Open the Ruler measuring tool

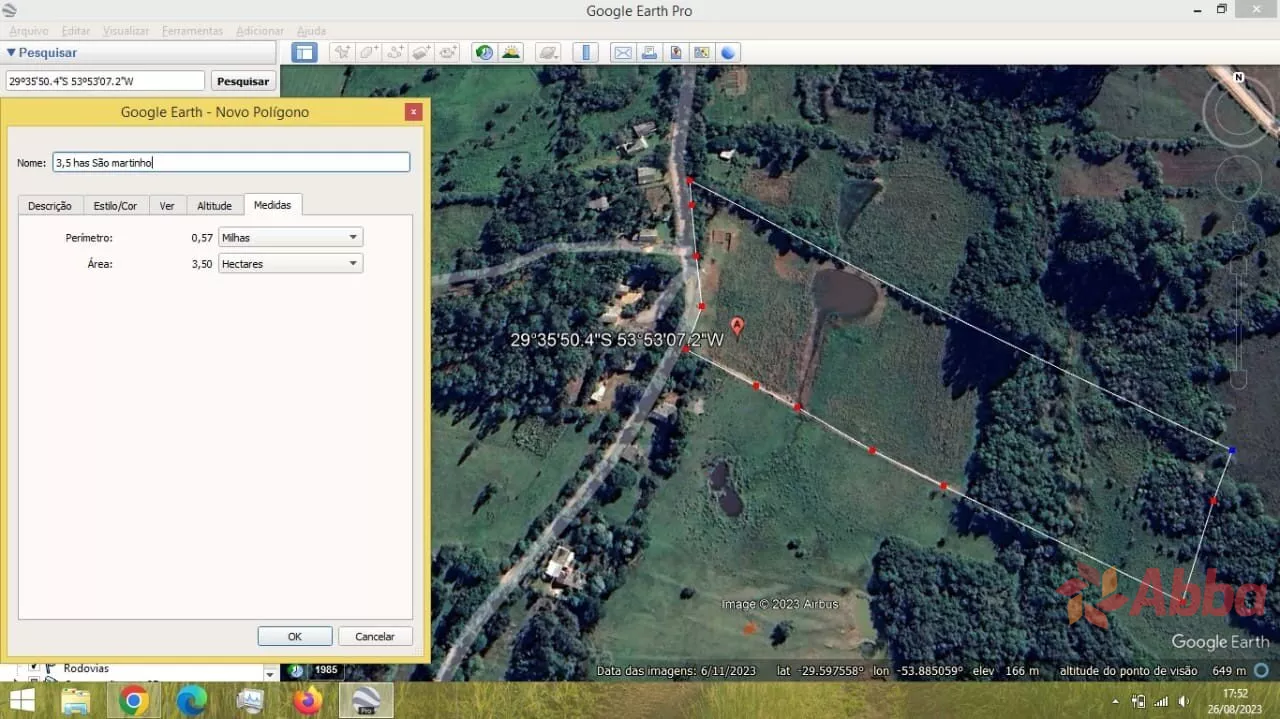pos(587,53)
